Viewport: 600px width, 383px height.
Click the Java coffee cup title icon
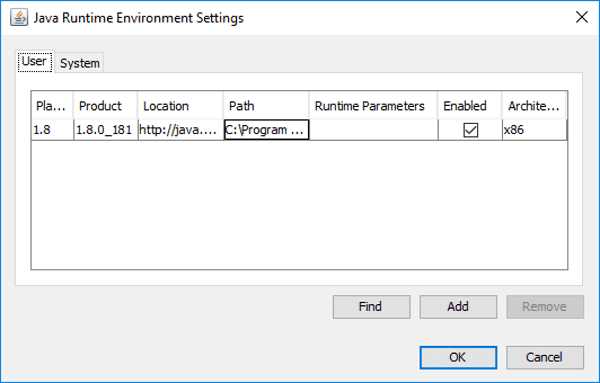click(x=19, y=18)
